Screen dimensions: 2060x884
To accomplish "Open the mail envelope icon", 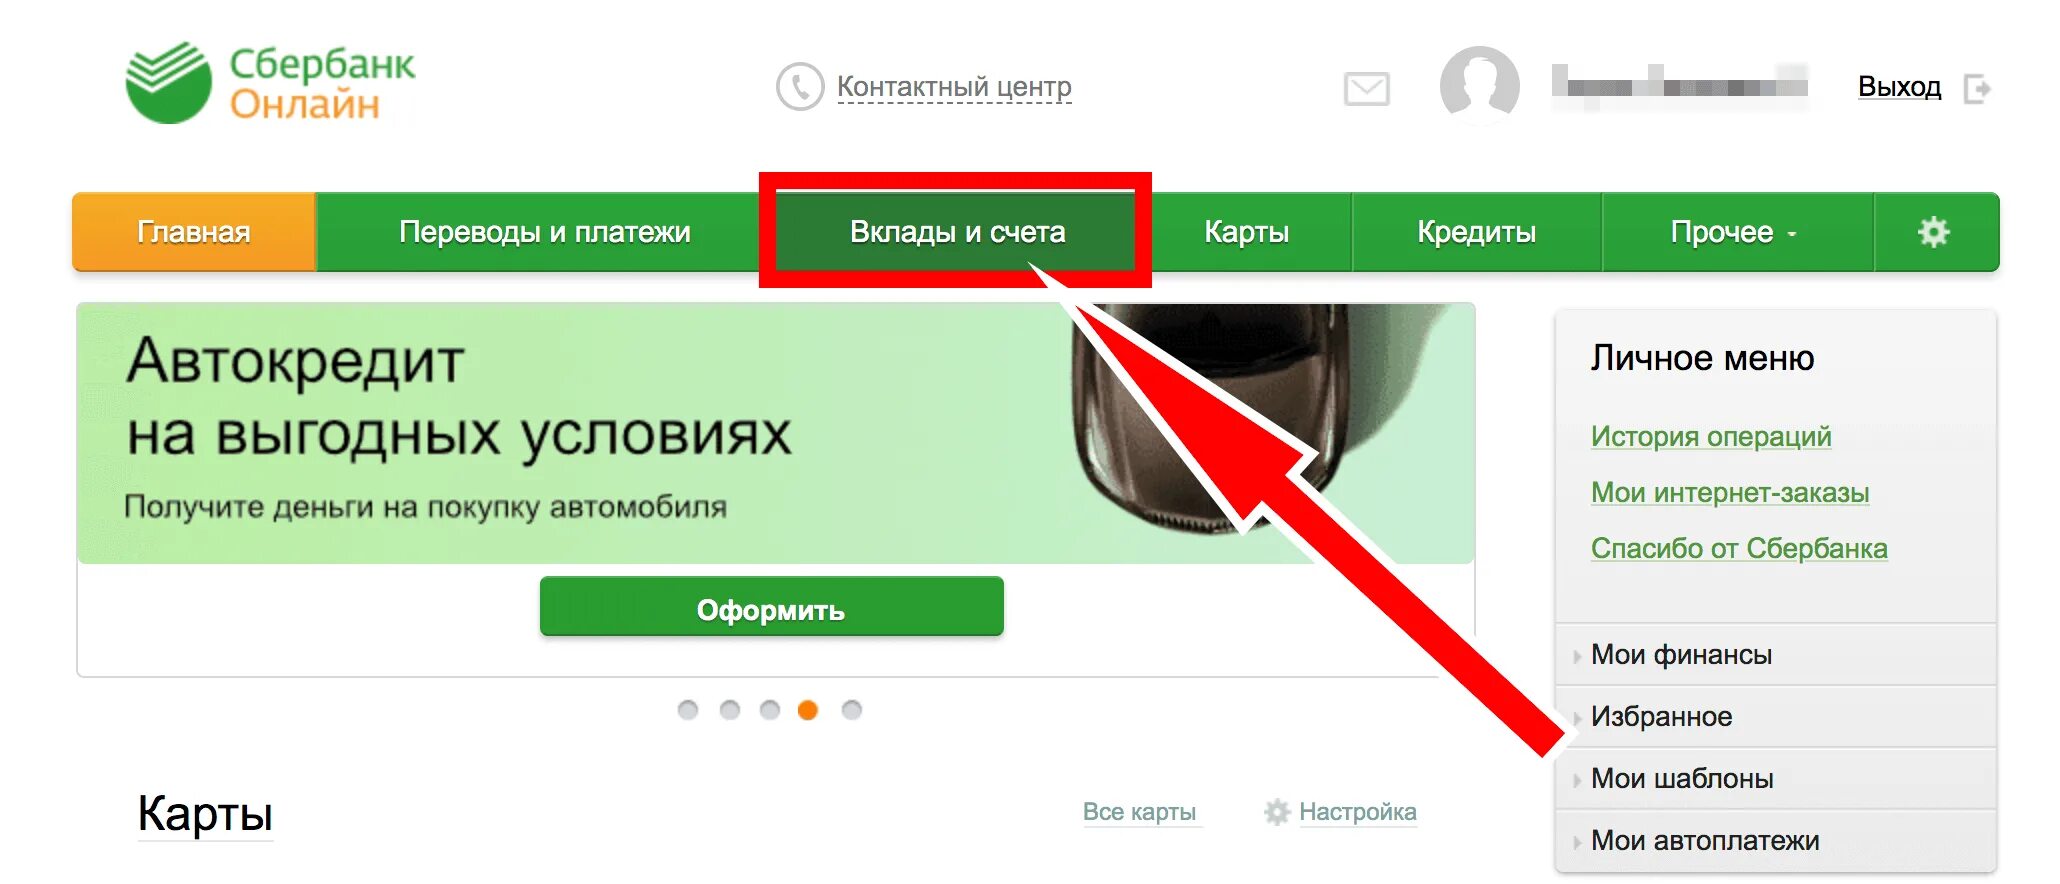I will coord(1366,88).
